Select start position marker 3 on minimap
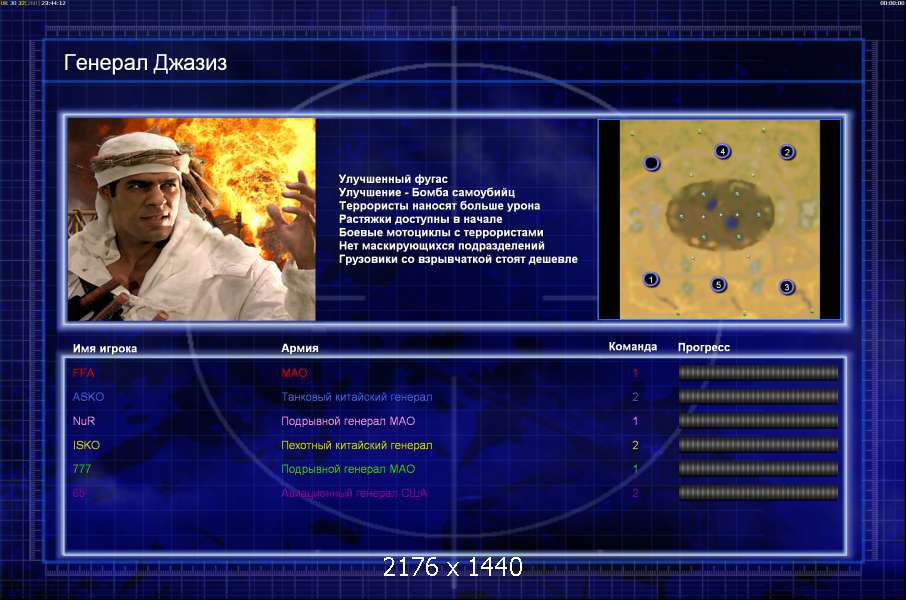The image size is (906, 600). [x=786, y=287]
